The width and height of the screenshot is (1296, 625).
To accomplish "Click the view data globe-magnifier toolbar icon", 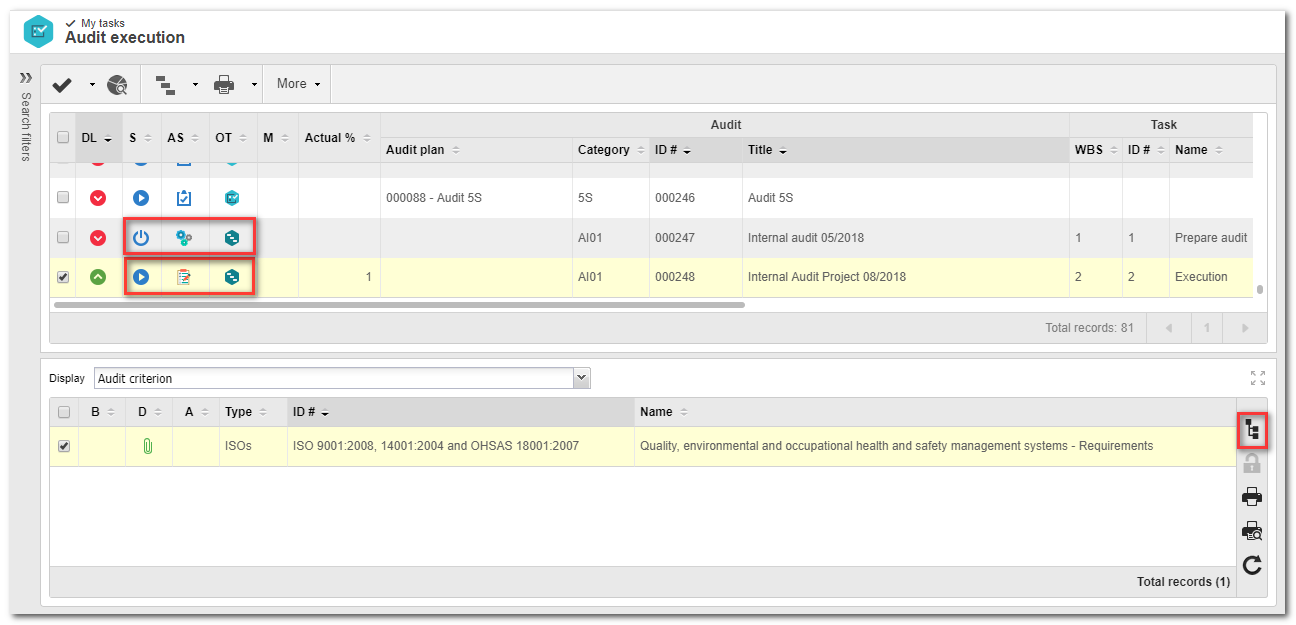I will point(118,85).
